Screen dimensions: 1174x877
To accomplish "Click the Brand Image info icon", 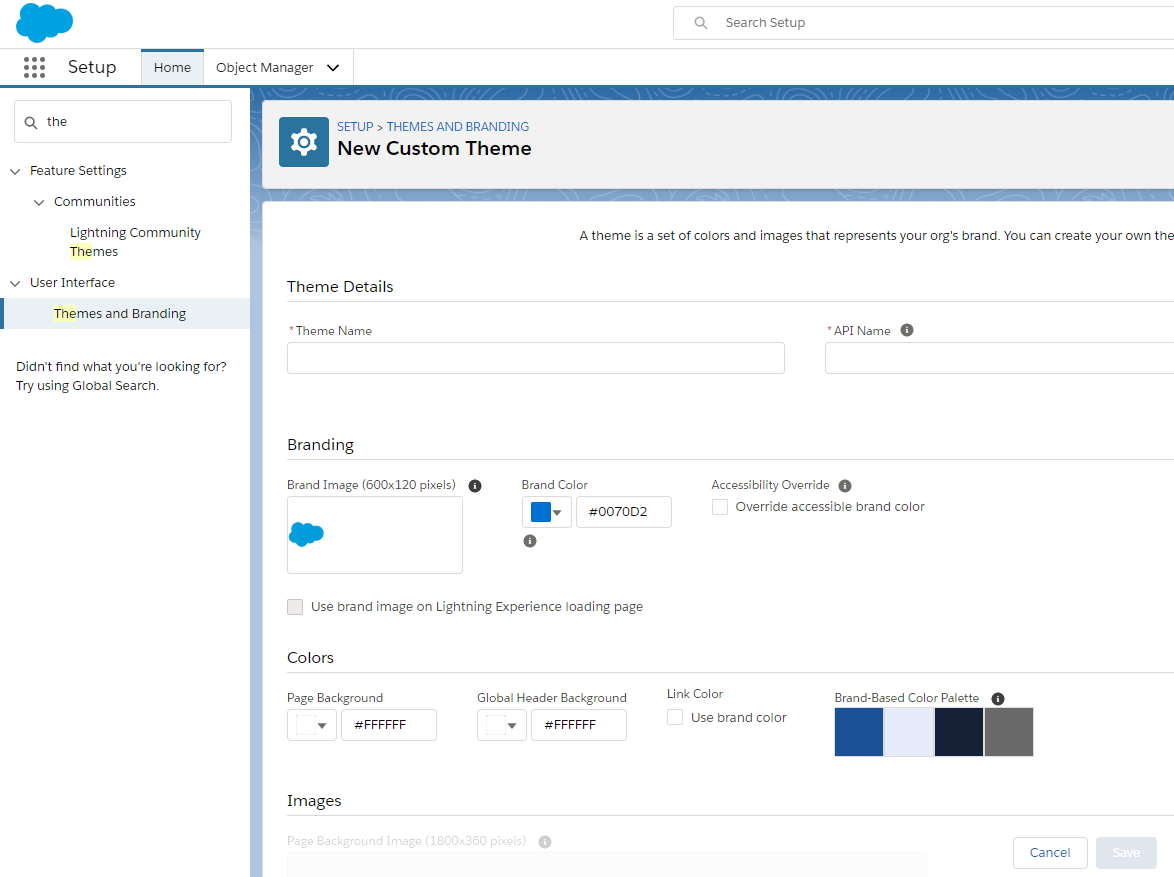I will 475,486.
